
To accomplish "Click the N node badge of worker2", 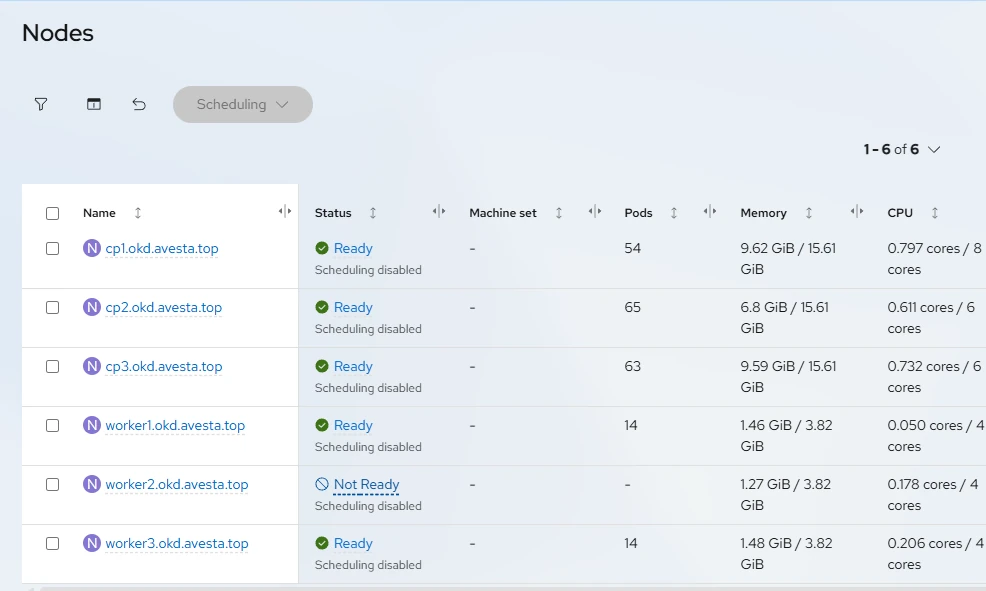I will pos(92,485).
